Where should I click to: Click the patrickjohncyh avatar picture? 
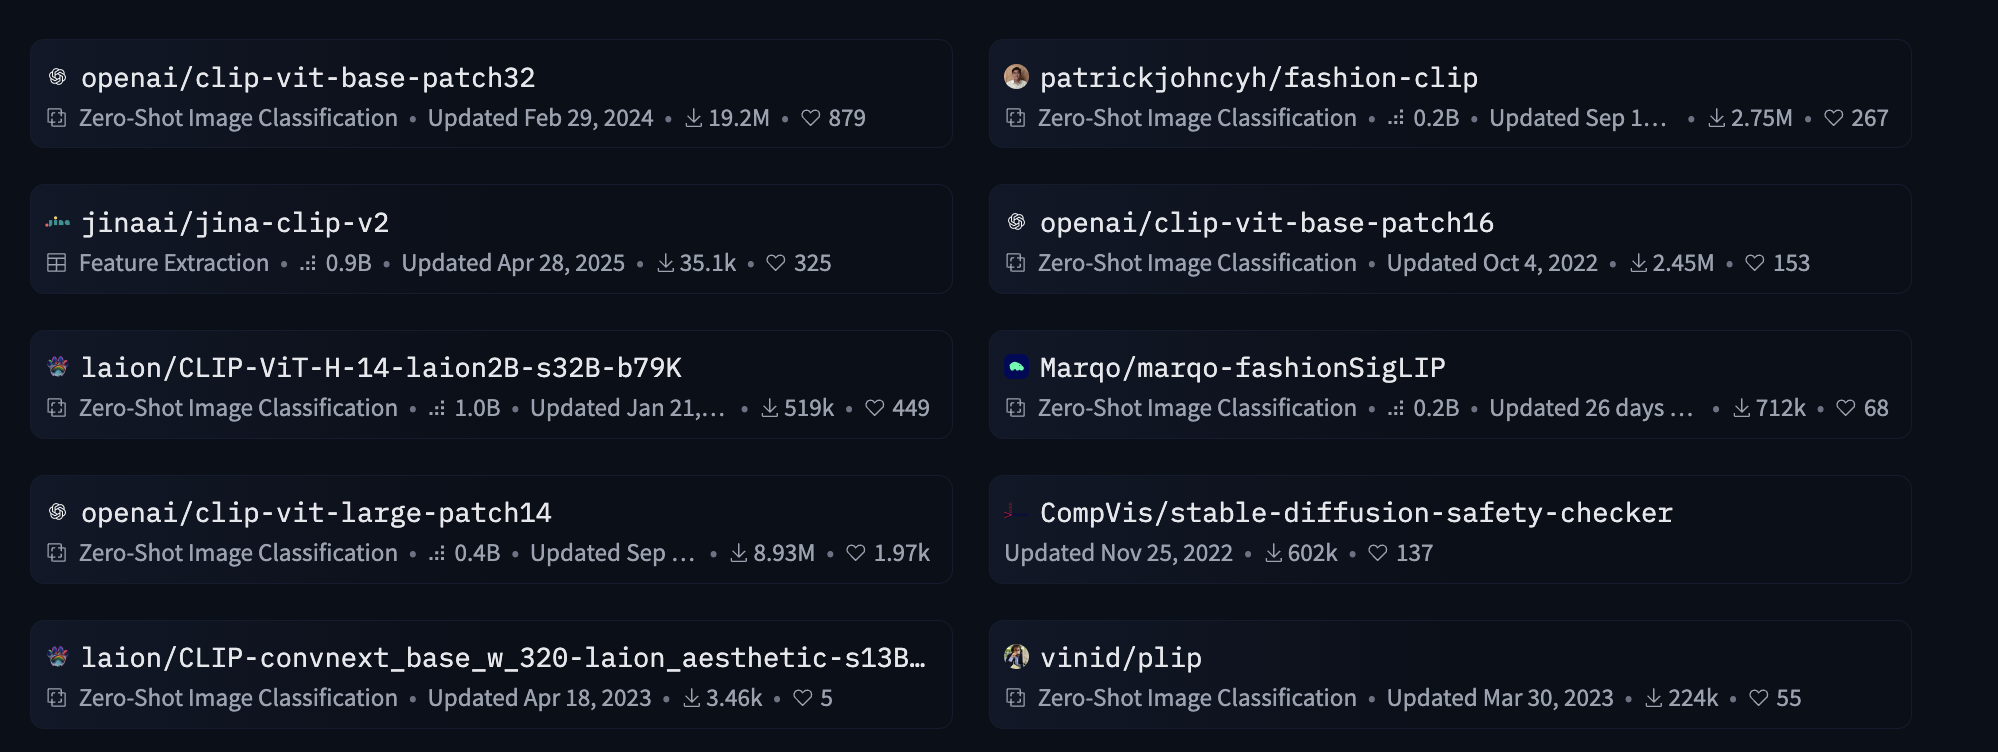coord(1016,77)
